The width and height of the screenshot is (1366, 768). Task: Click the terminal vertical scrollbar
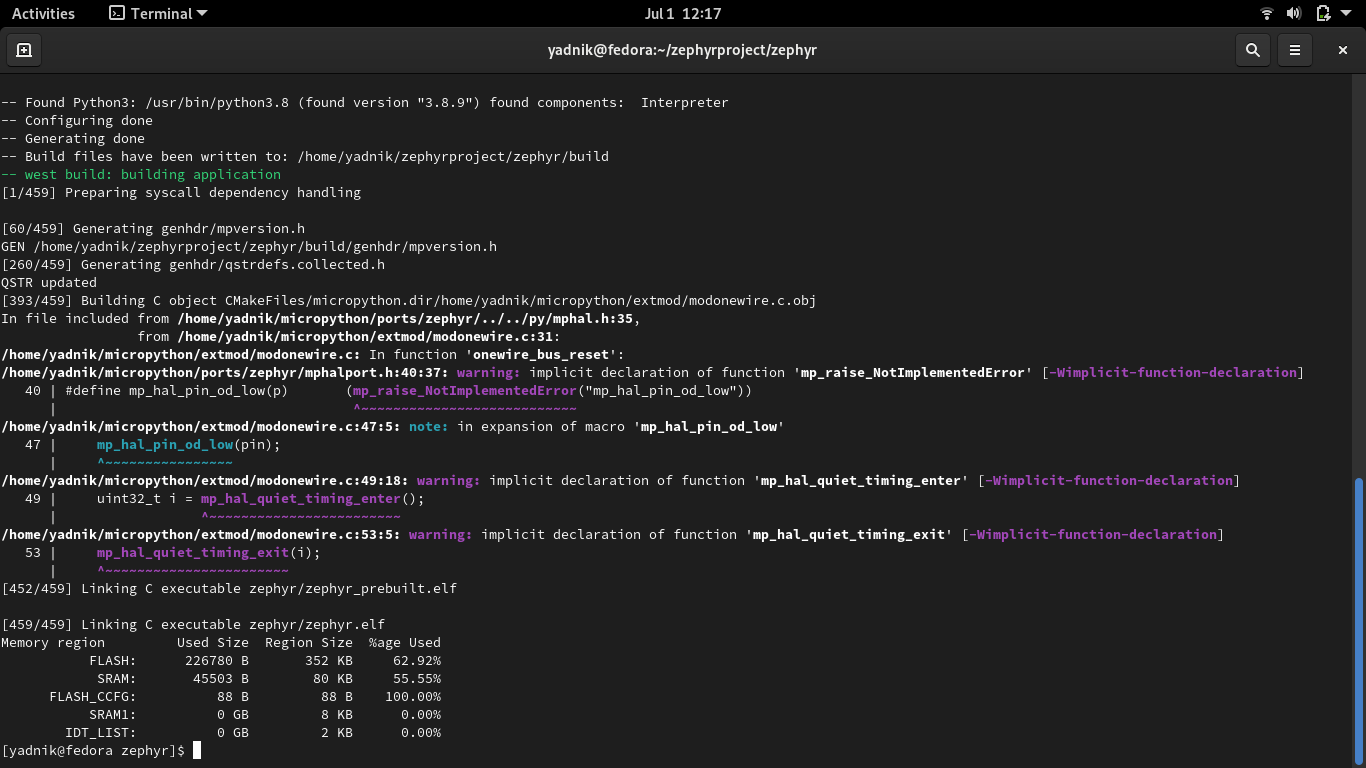coord(1358,620)
